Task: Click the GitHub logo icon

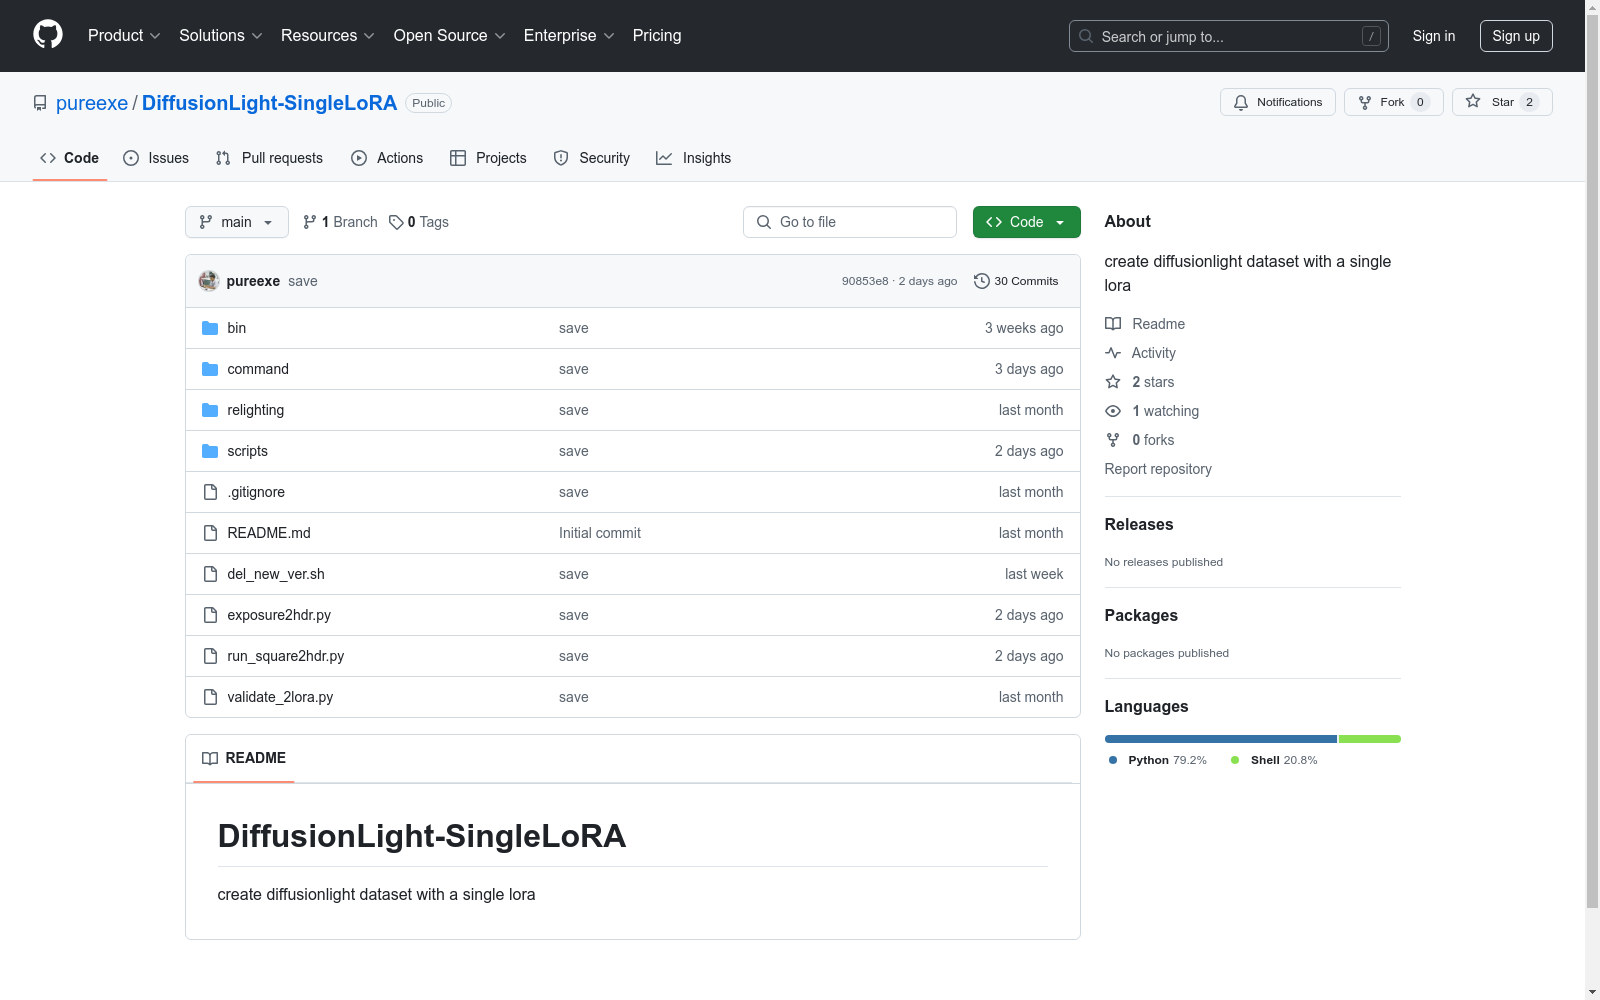Action: point(48,35)
